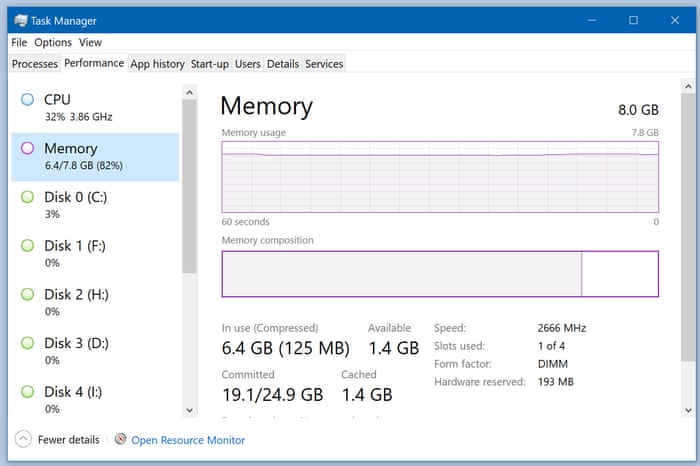Open the File menu

[x=19, y=43]
